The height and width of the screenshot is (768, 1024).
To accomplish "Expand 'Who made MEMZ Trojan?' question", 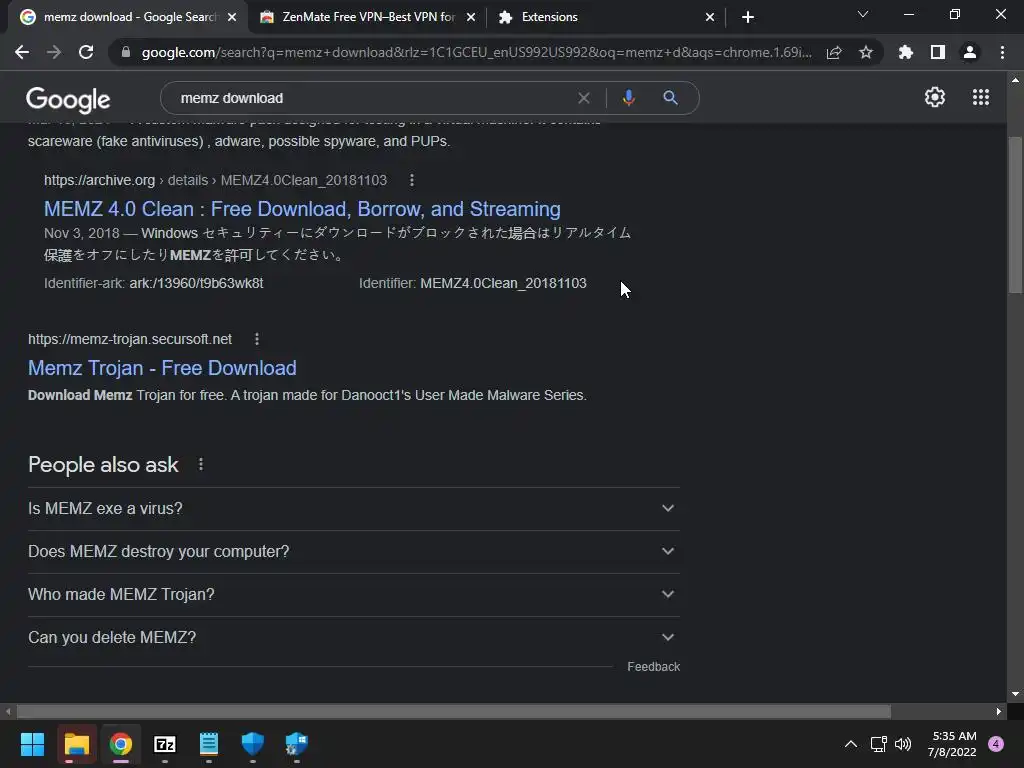I will click(x=354, y=595).
